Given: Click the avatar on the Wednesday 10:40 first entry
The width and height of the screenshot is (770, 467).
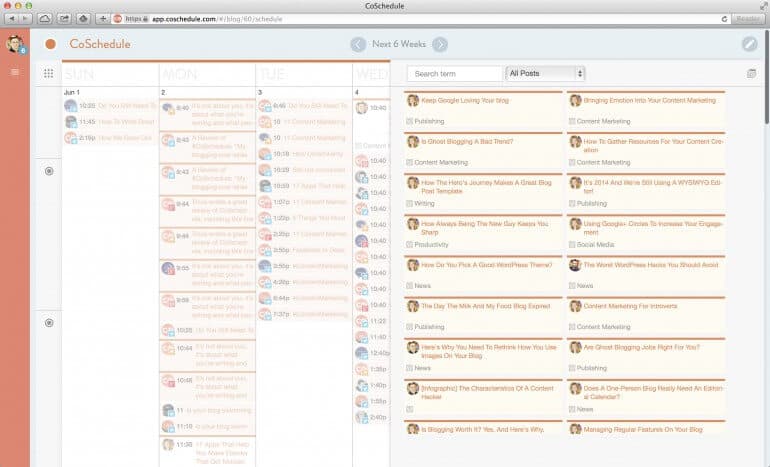Looking at the screenshot, I should (361, 108).
